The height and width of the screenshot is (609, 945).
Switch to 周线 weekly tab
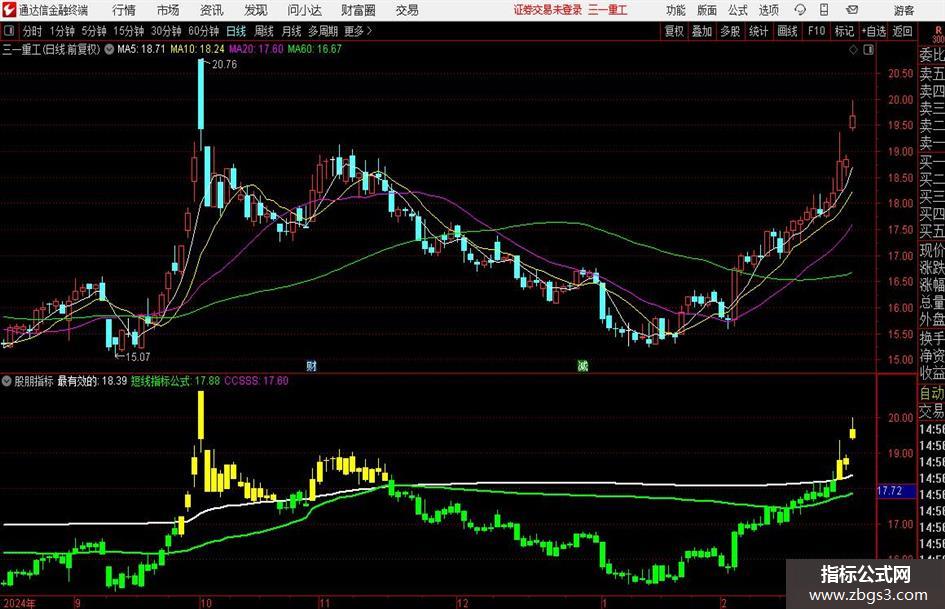[263, 31]
